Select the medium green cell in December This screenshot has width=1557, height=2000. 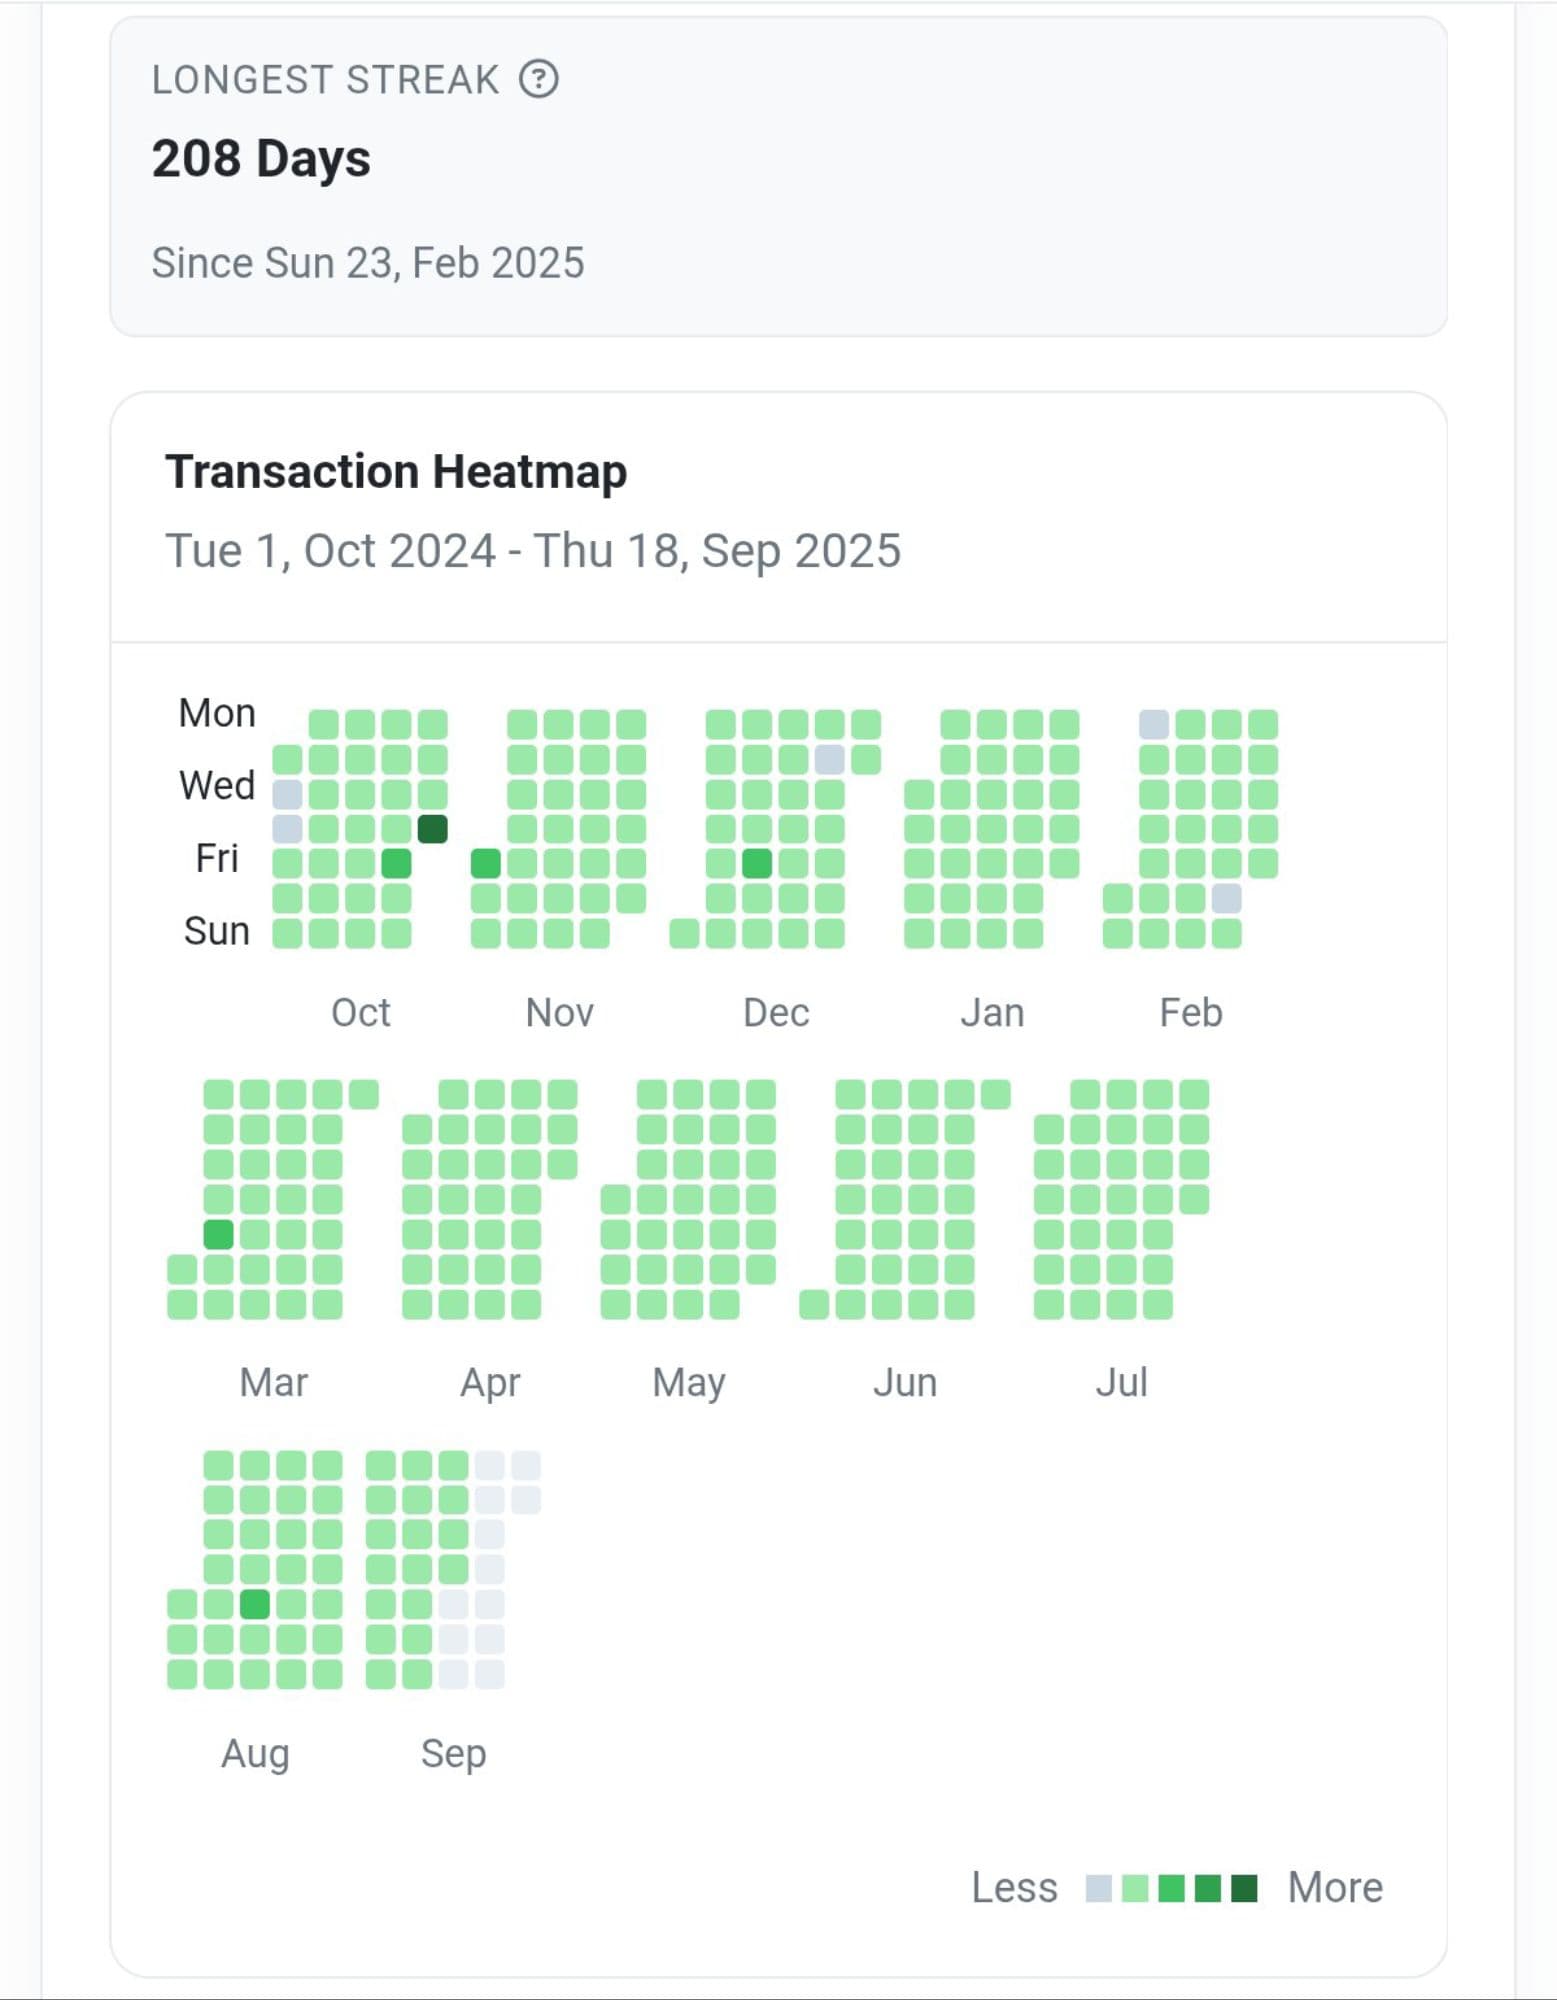pos(757,863)
